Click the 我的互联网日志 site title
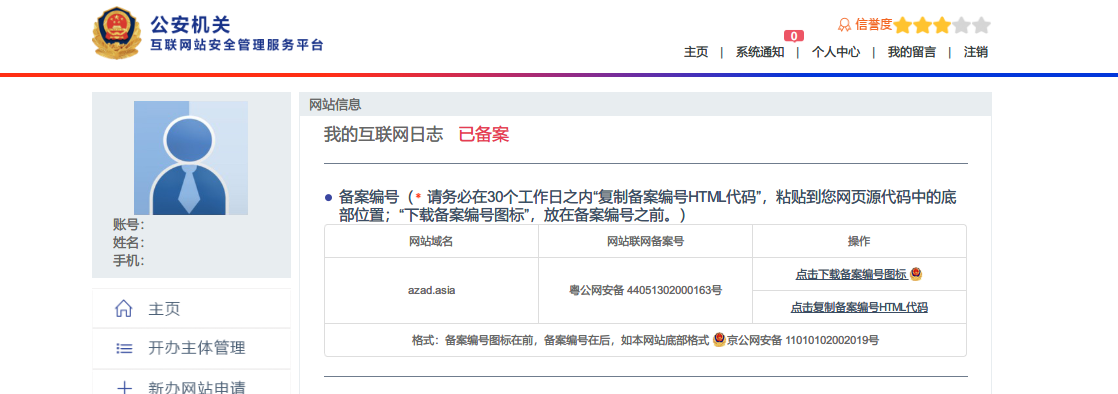1118x394 pixels. [384, 135]
